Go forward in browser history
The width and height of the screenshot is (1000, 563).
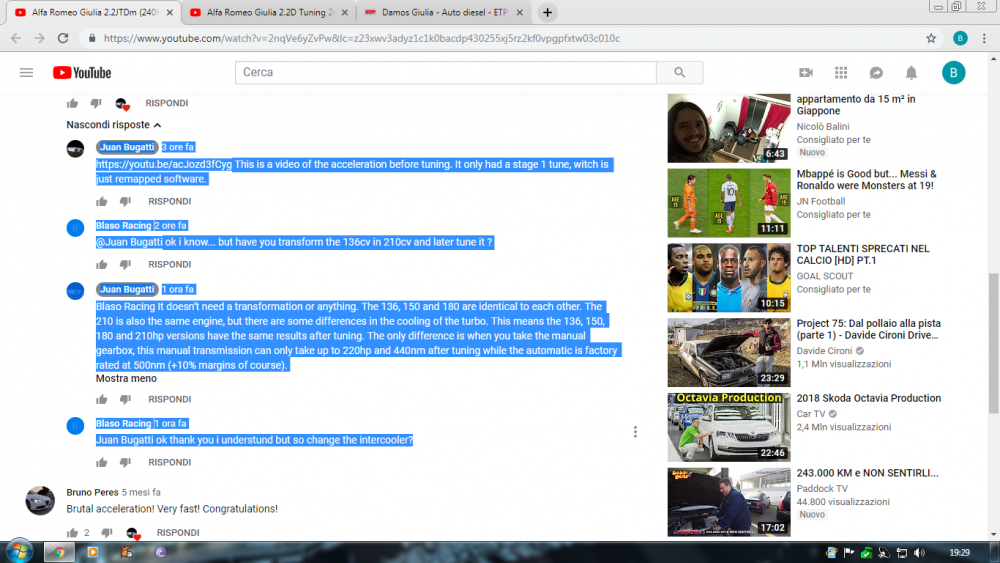(40, 38)
